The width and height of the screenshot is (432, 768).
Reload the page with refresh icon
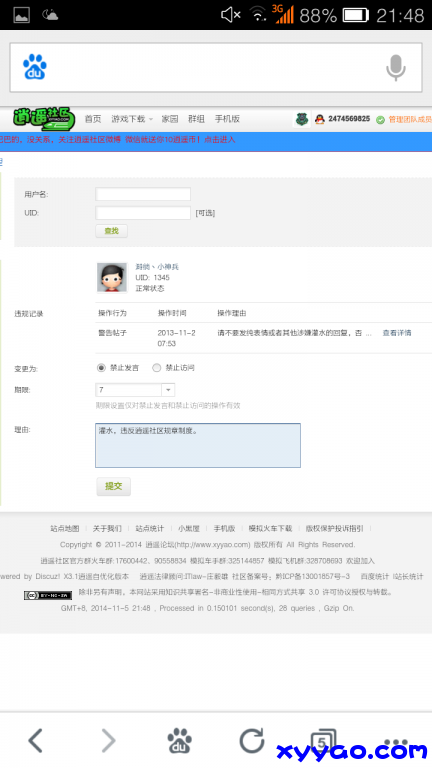pos(252,740)
